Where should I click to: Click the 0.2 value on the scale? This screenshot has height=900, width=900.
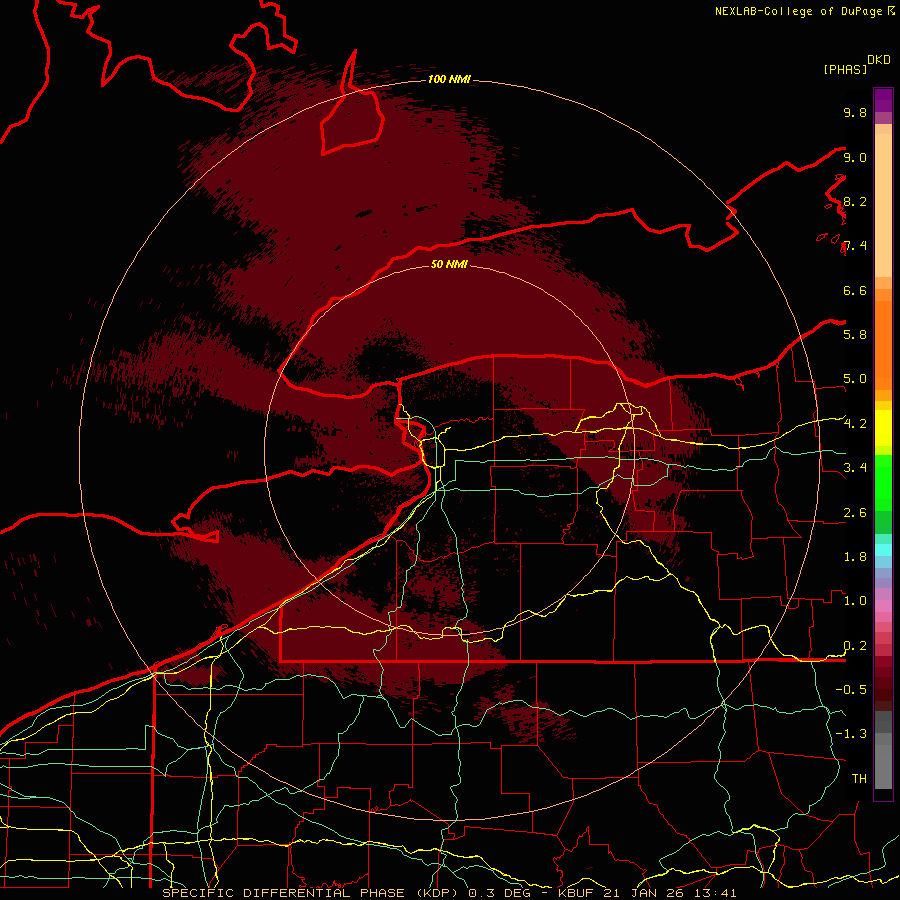click(855, 646)
